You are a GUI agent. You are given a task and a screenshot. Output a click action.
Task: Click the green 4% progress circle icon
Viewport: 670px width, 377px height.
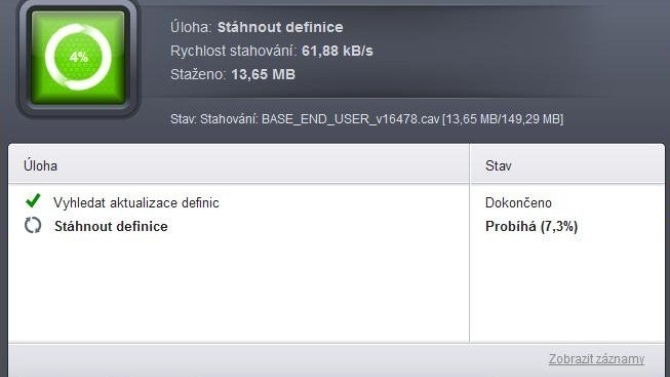click(x=78, y=57)
